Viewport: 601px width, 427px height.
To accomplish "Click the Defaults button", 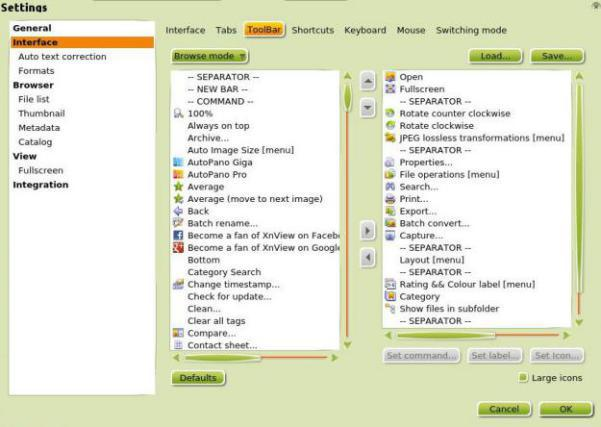I will tap(198, 378).
